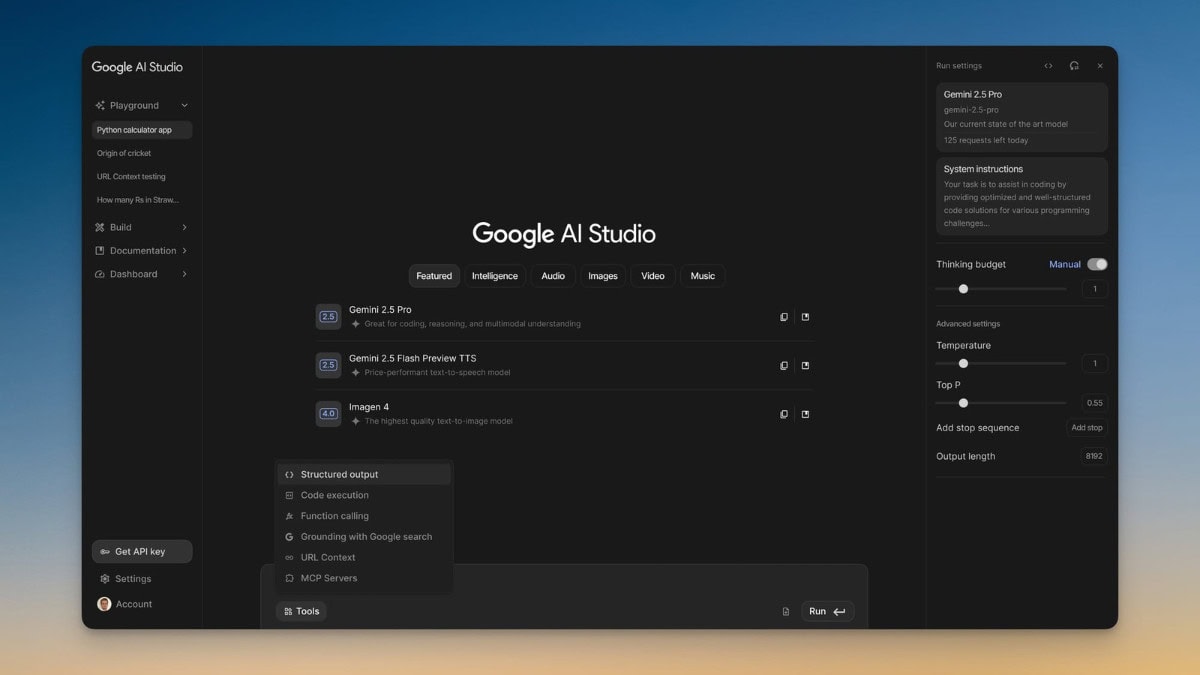The height and width of the screenshot is (675, 1200).
Task: Switch to the Video tab
Action: [653, 276]
